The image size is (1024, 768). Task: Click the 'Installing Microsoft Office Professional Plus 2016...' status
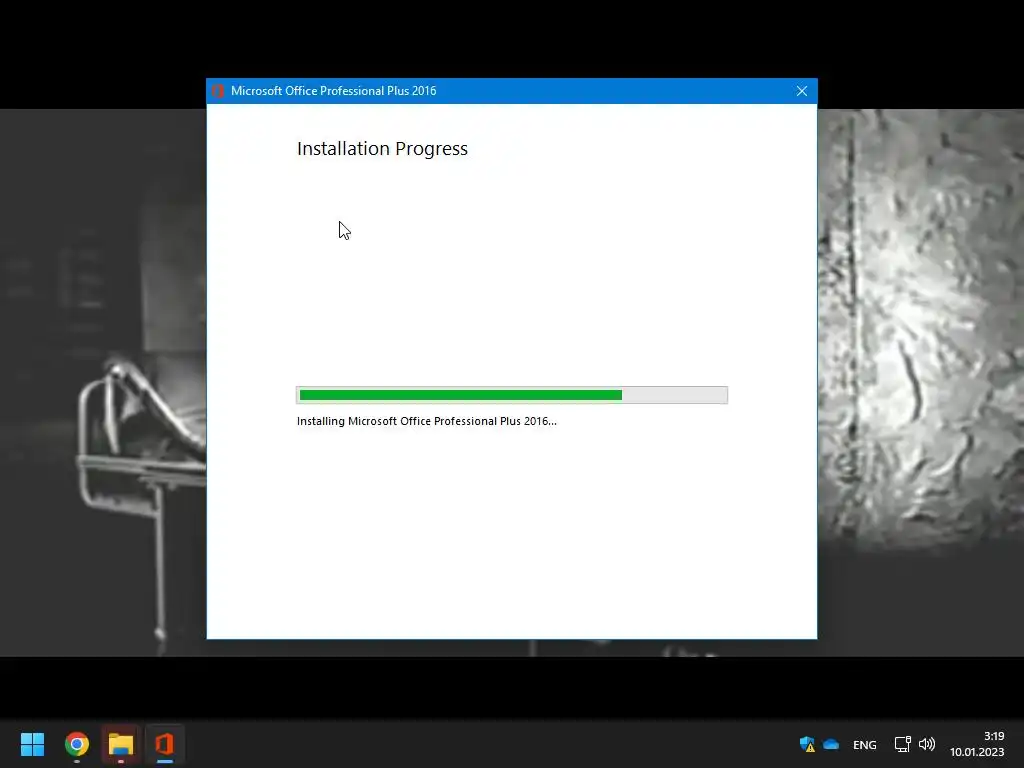tap(426, 421)
